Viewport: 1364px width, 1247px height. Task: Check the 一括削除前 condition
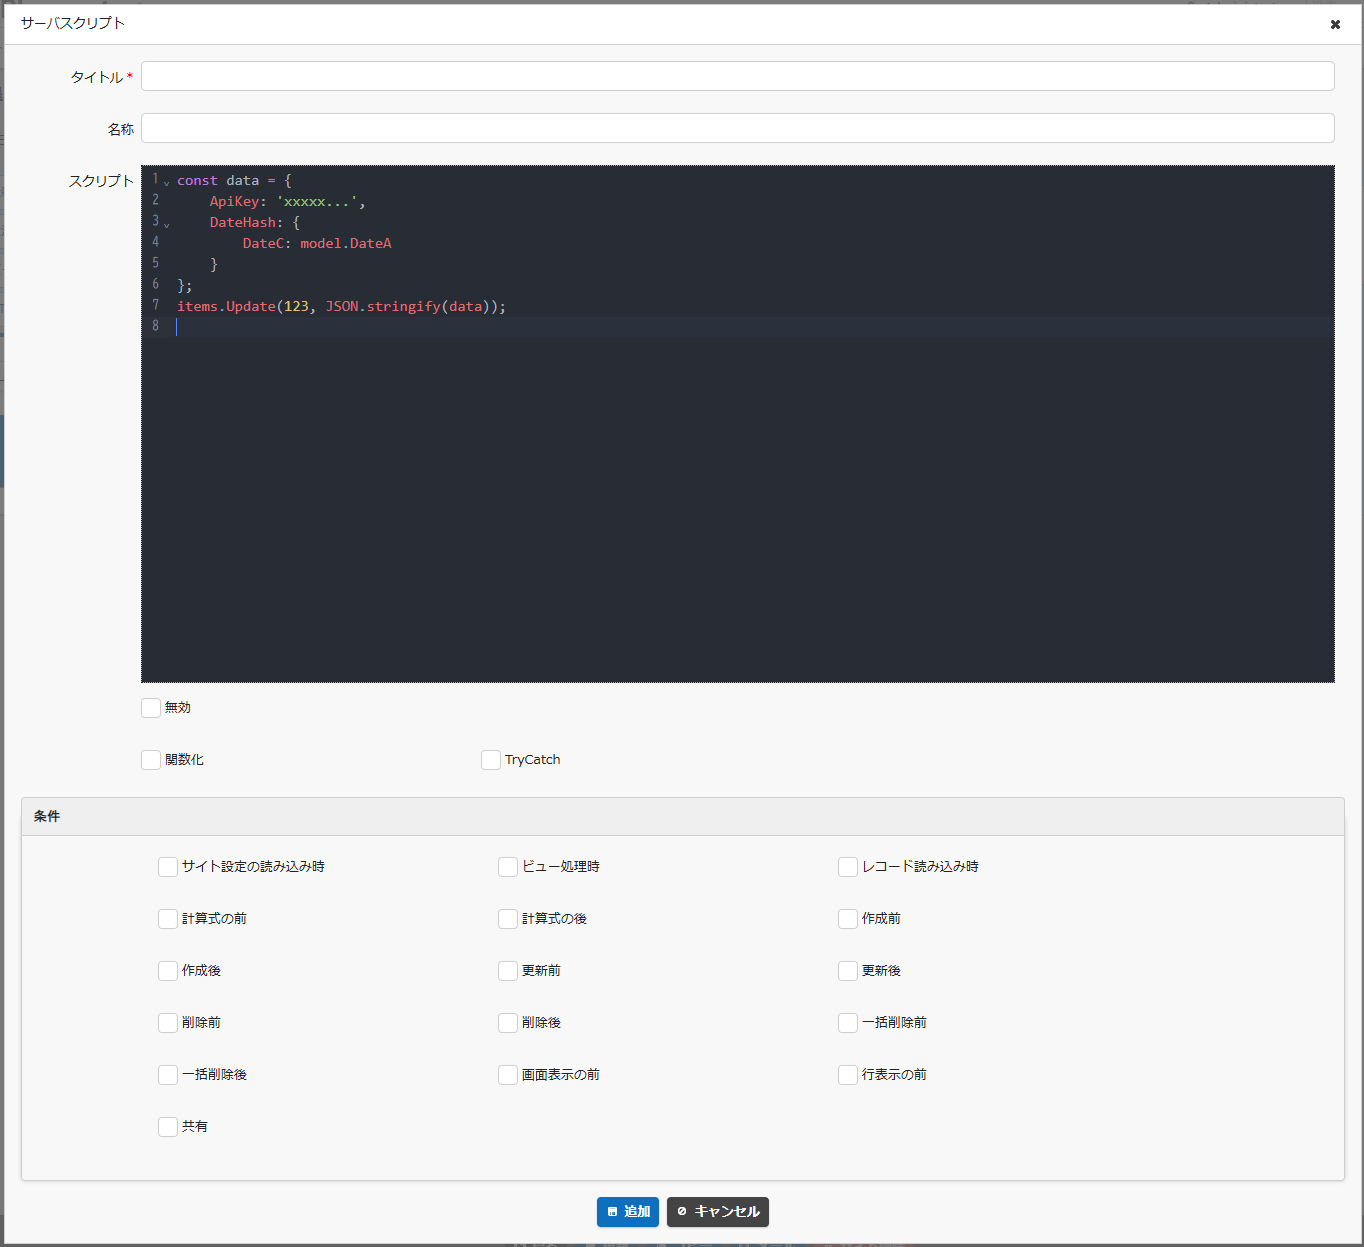click(x=847, y=1023)
